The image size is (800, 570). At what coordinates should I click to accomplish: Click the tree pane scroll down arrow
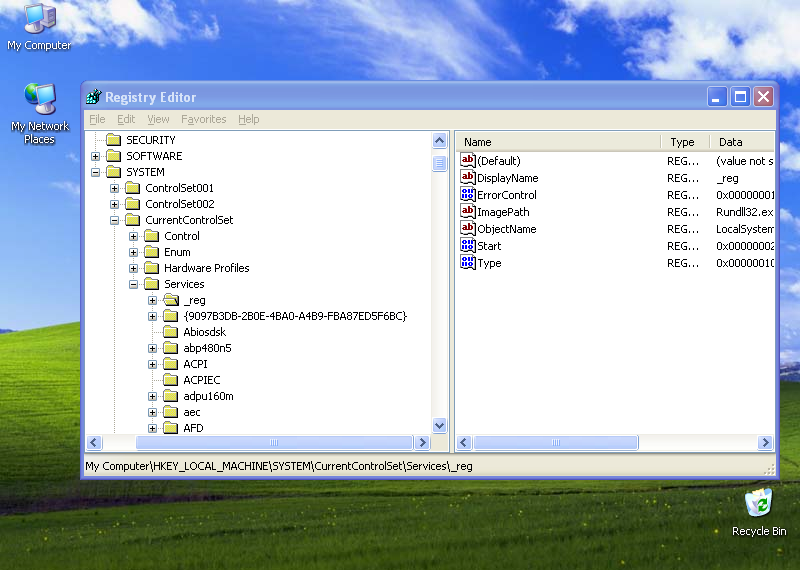(x=439, y=425)
